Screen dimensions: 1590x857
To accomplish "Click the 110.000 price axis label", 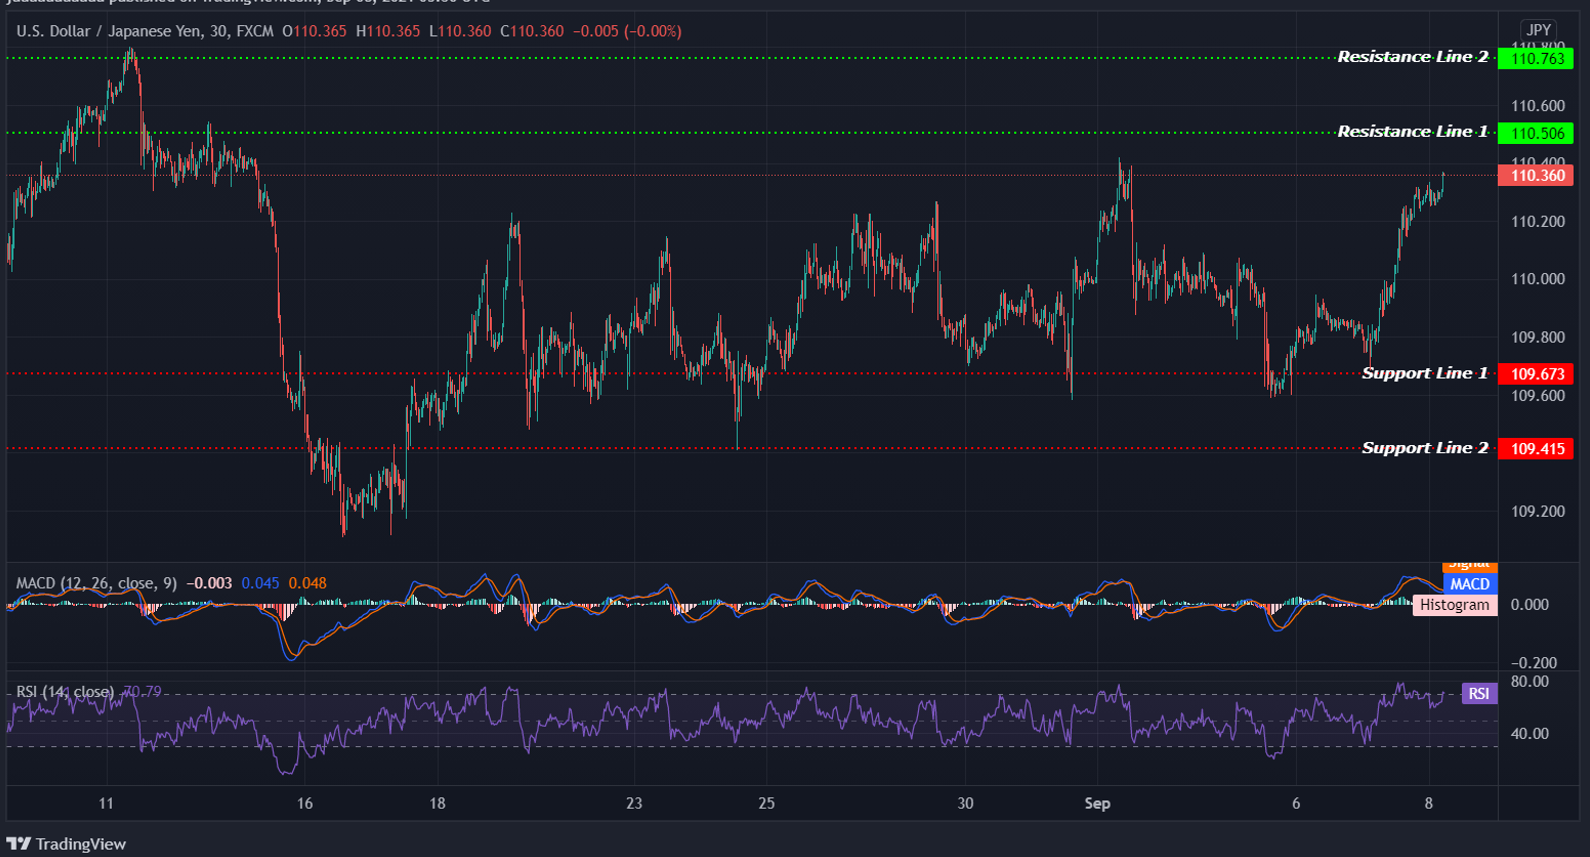I will [x=1538, y=279].
